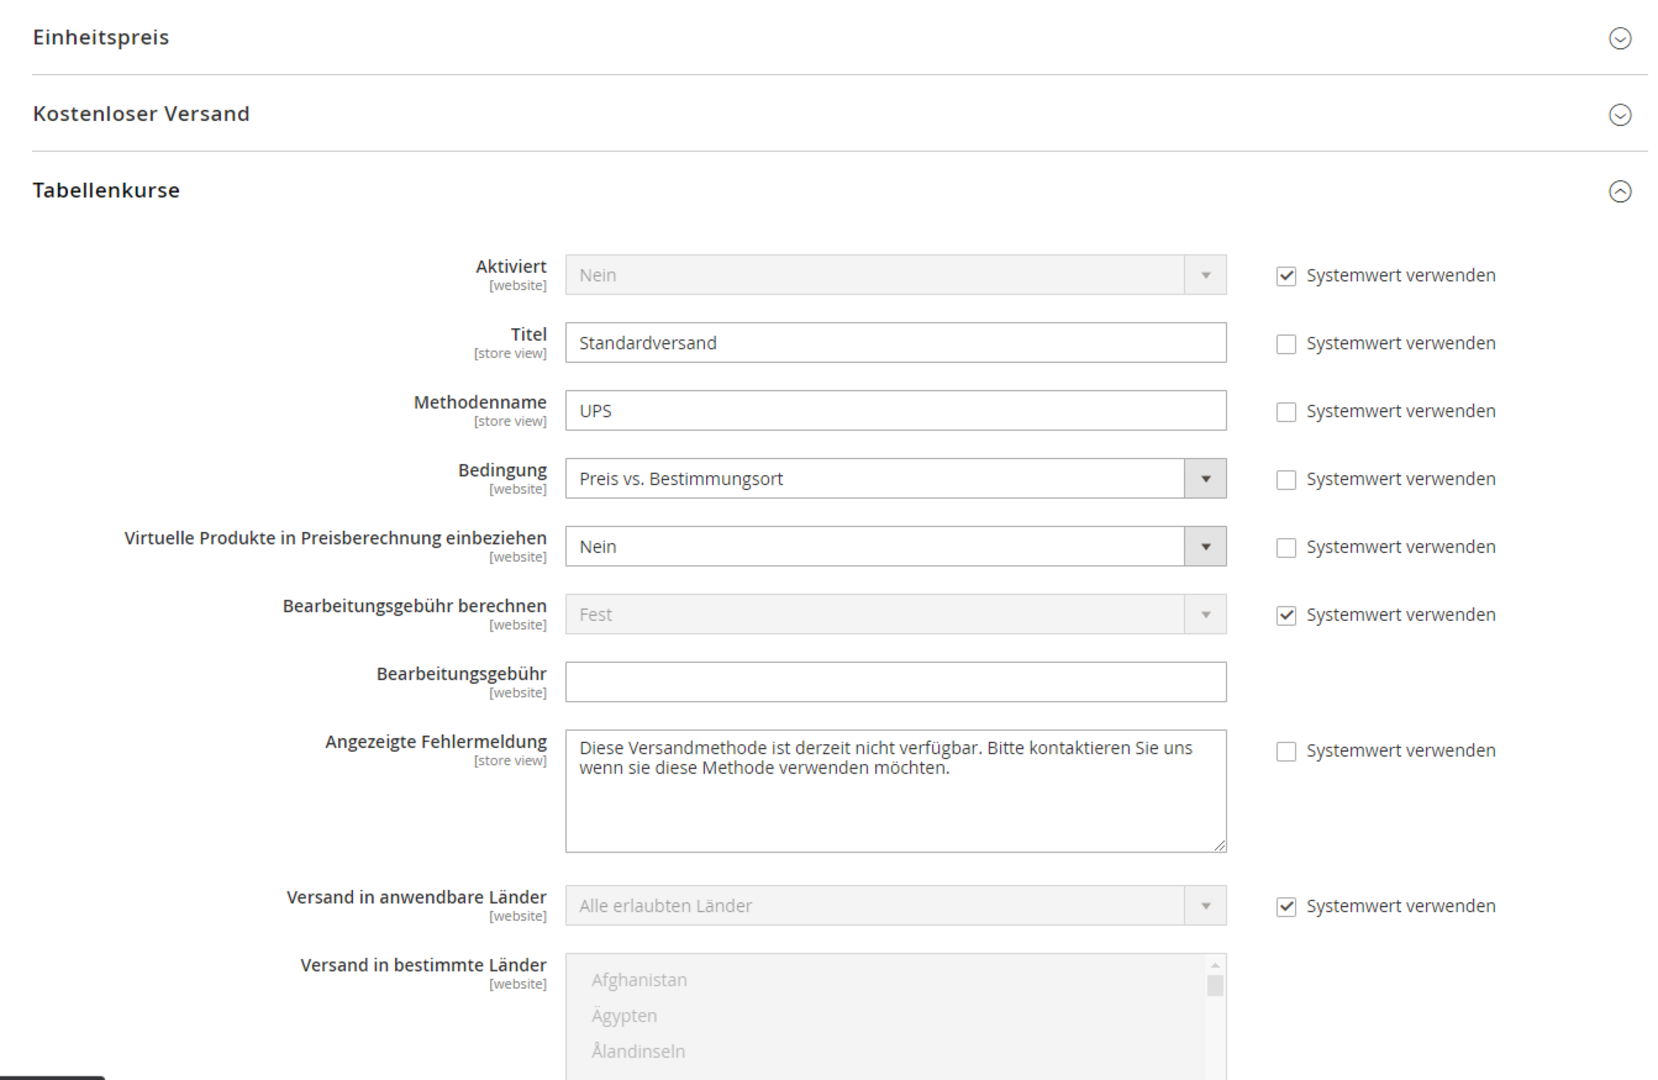Viewport: 1658px width, 1080px height.
Task: Click the Tabellenkurse section heading
Action: point(106,190)
